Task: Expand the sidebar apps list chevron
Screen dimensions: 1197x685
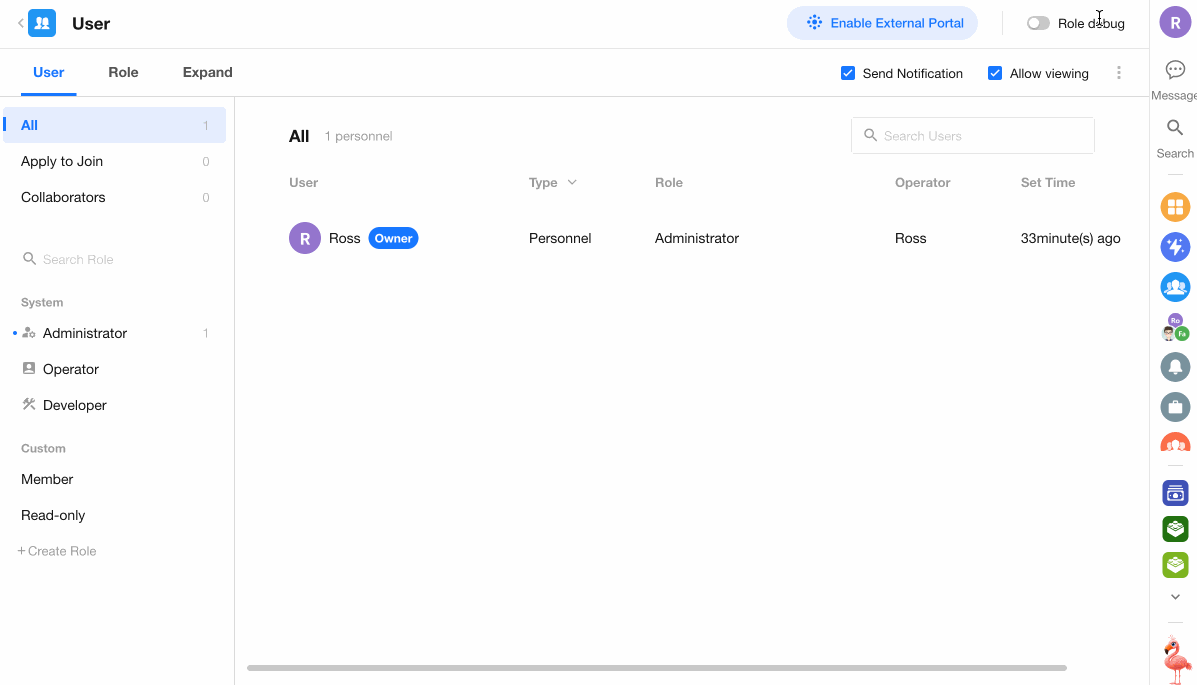Action: tap(1175, 597)
